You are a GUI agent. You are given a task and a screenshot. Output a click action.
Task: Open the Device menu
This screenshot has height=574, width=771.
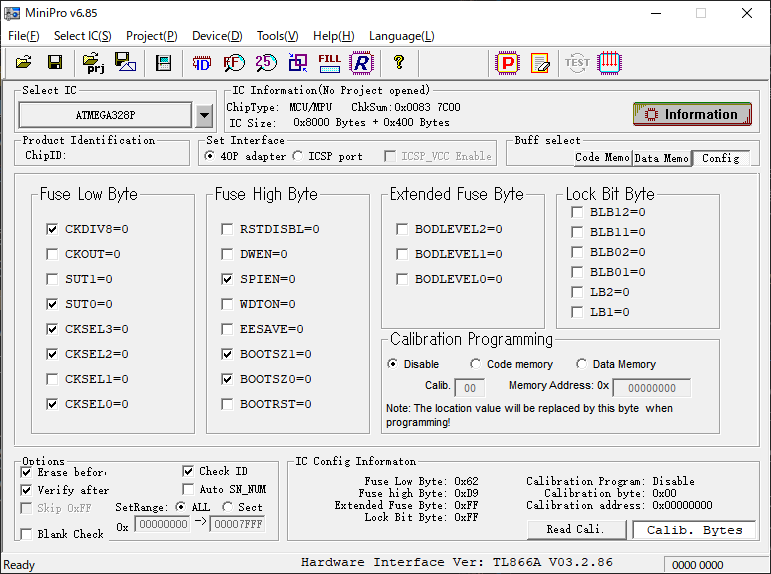(x=217, y=36)
